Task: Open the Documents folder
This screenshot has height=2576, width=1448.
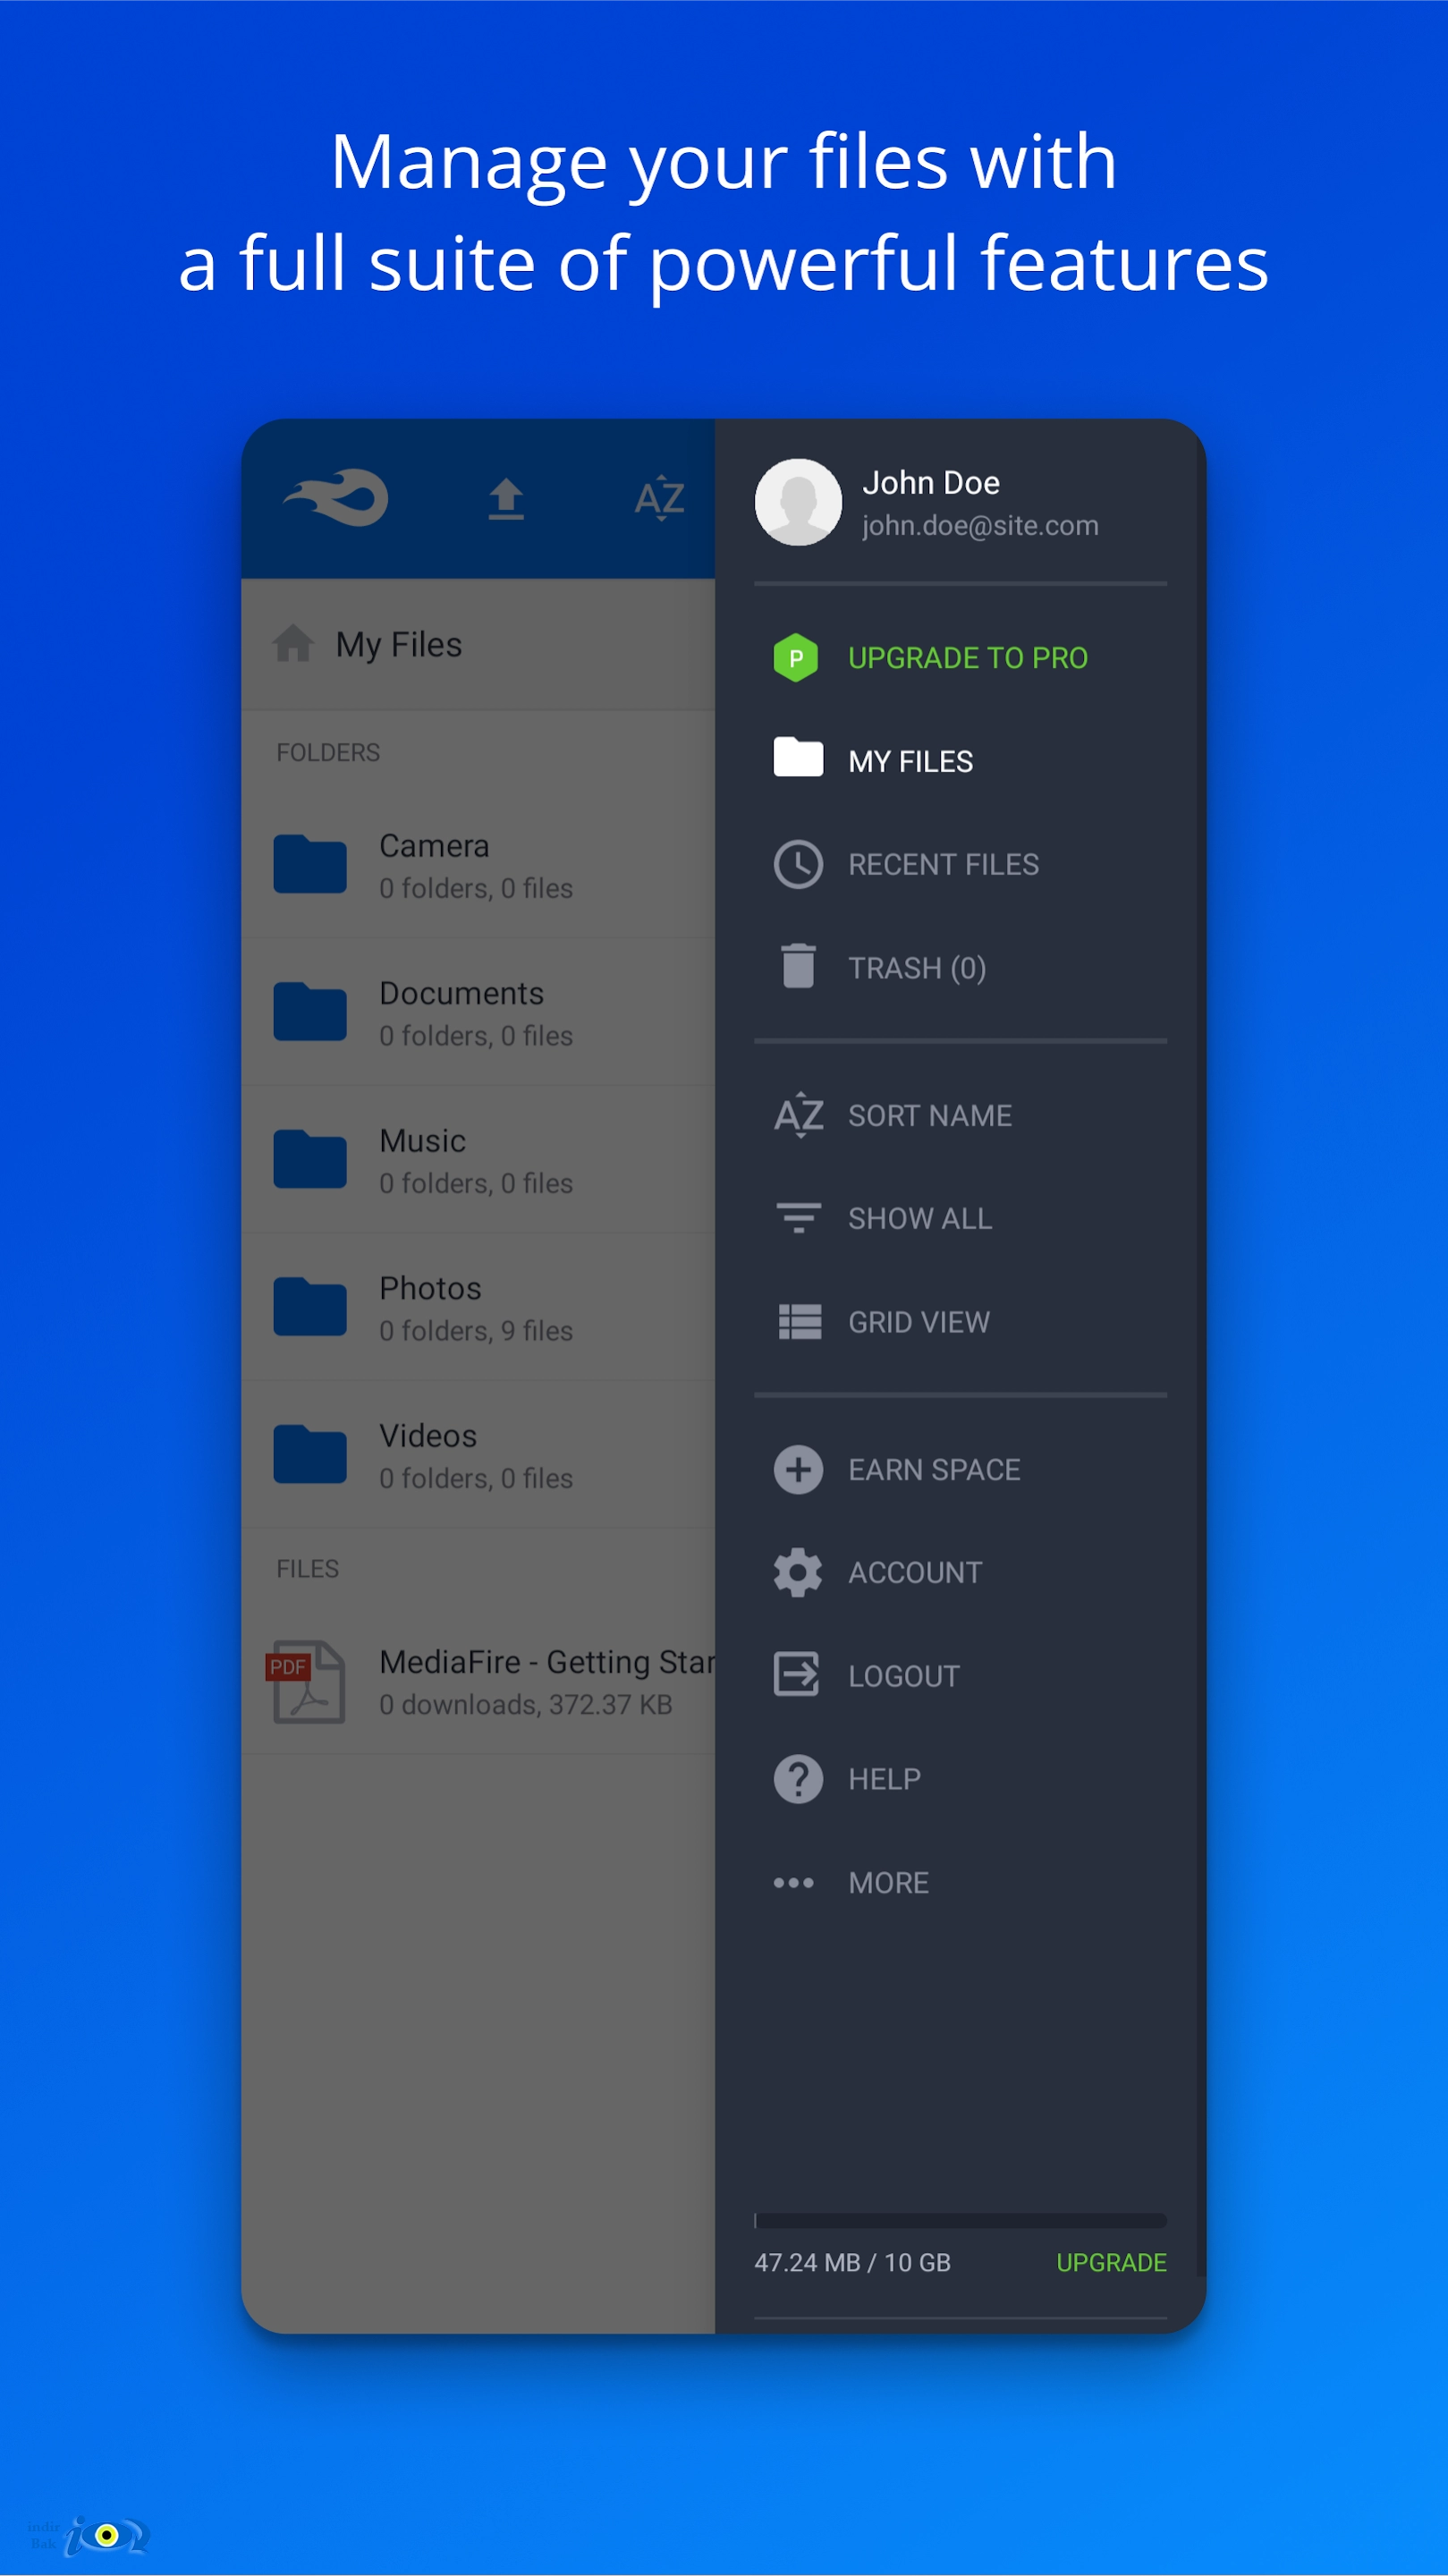Action: 478,1013
